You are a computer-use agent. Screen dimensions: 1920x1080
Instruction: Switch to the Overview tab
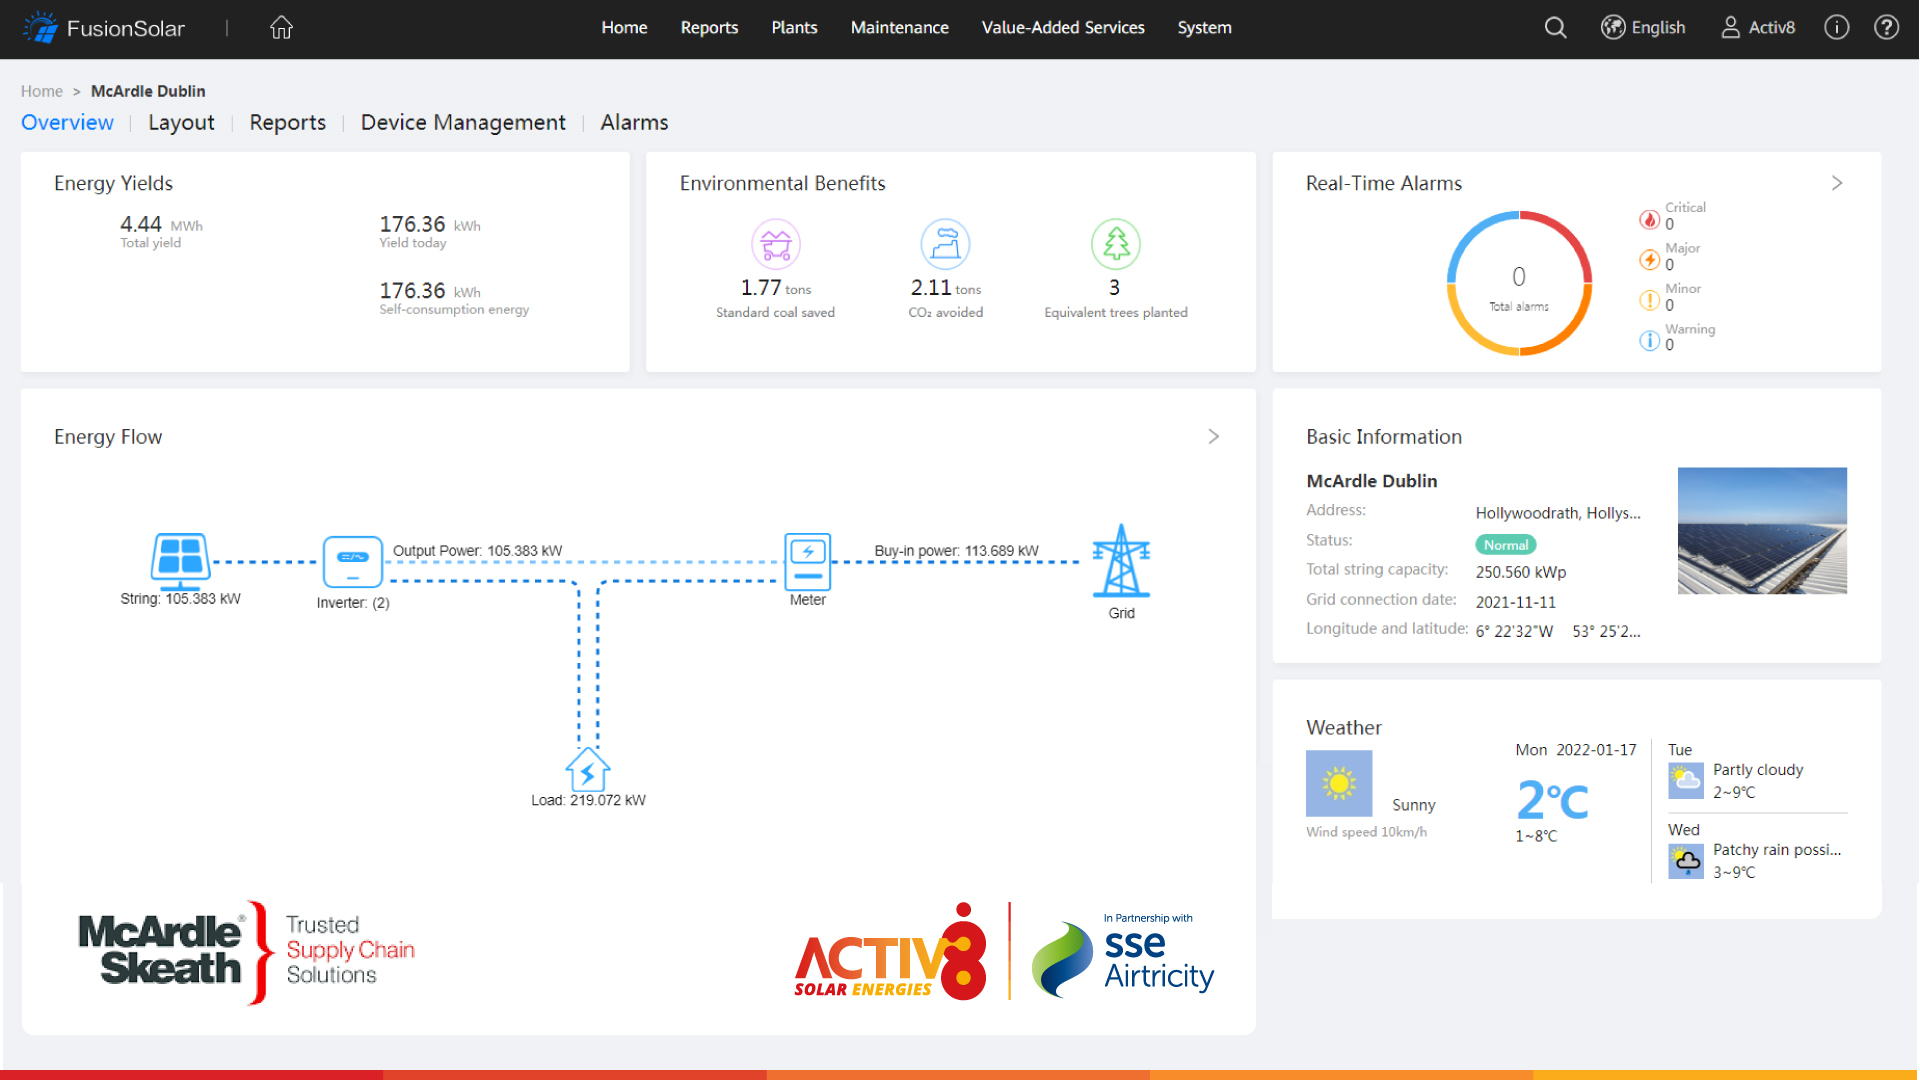coord(67,122)
